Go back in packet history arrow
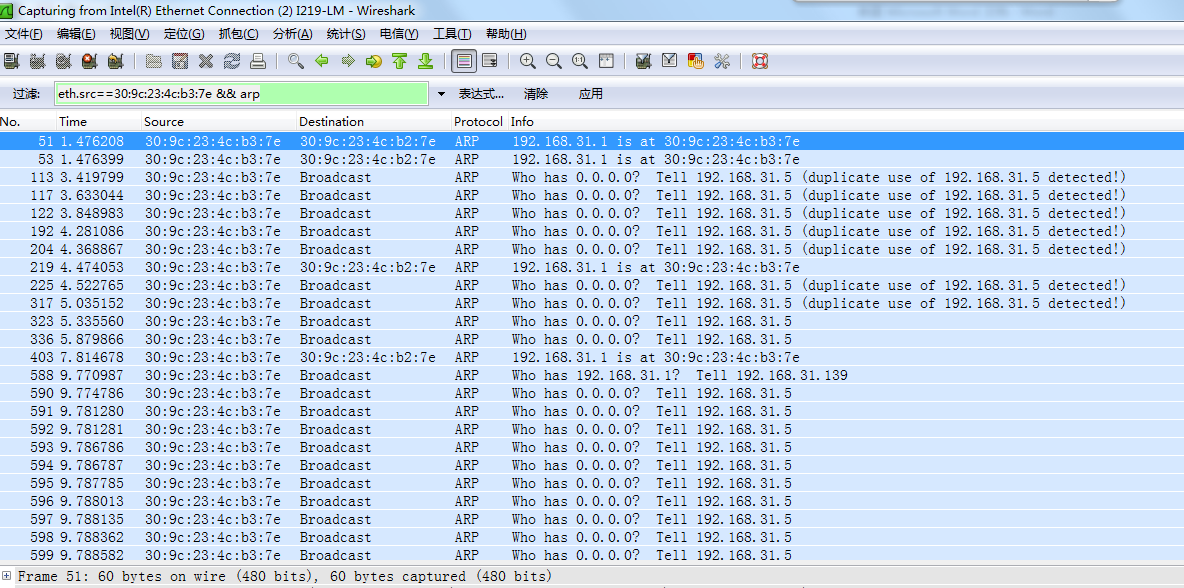The height and width of the screenshot is (588, 1184). 322,61
